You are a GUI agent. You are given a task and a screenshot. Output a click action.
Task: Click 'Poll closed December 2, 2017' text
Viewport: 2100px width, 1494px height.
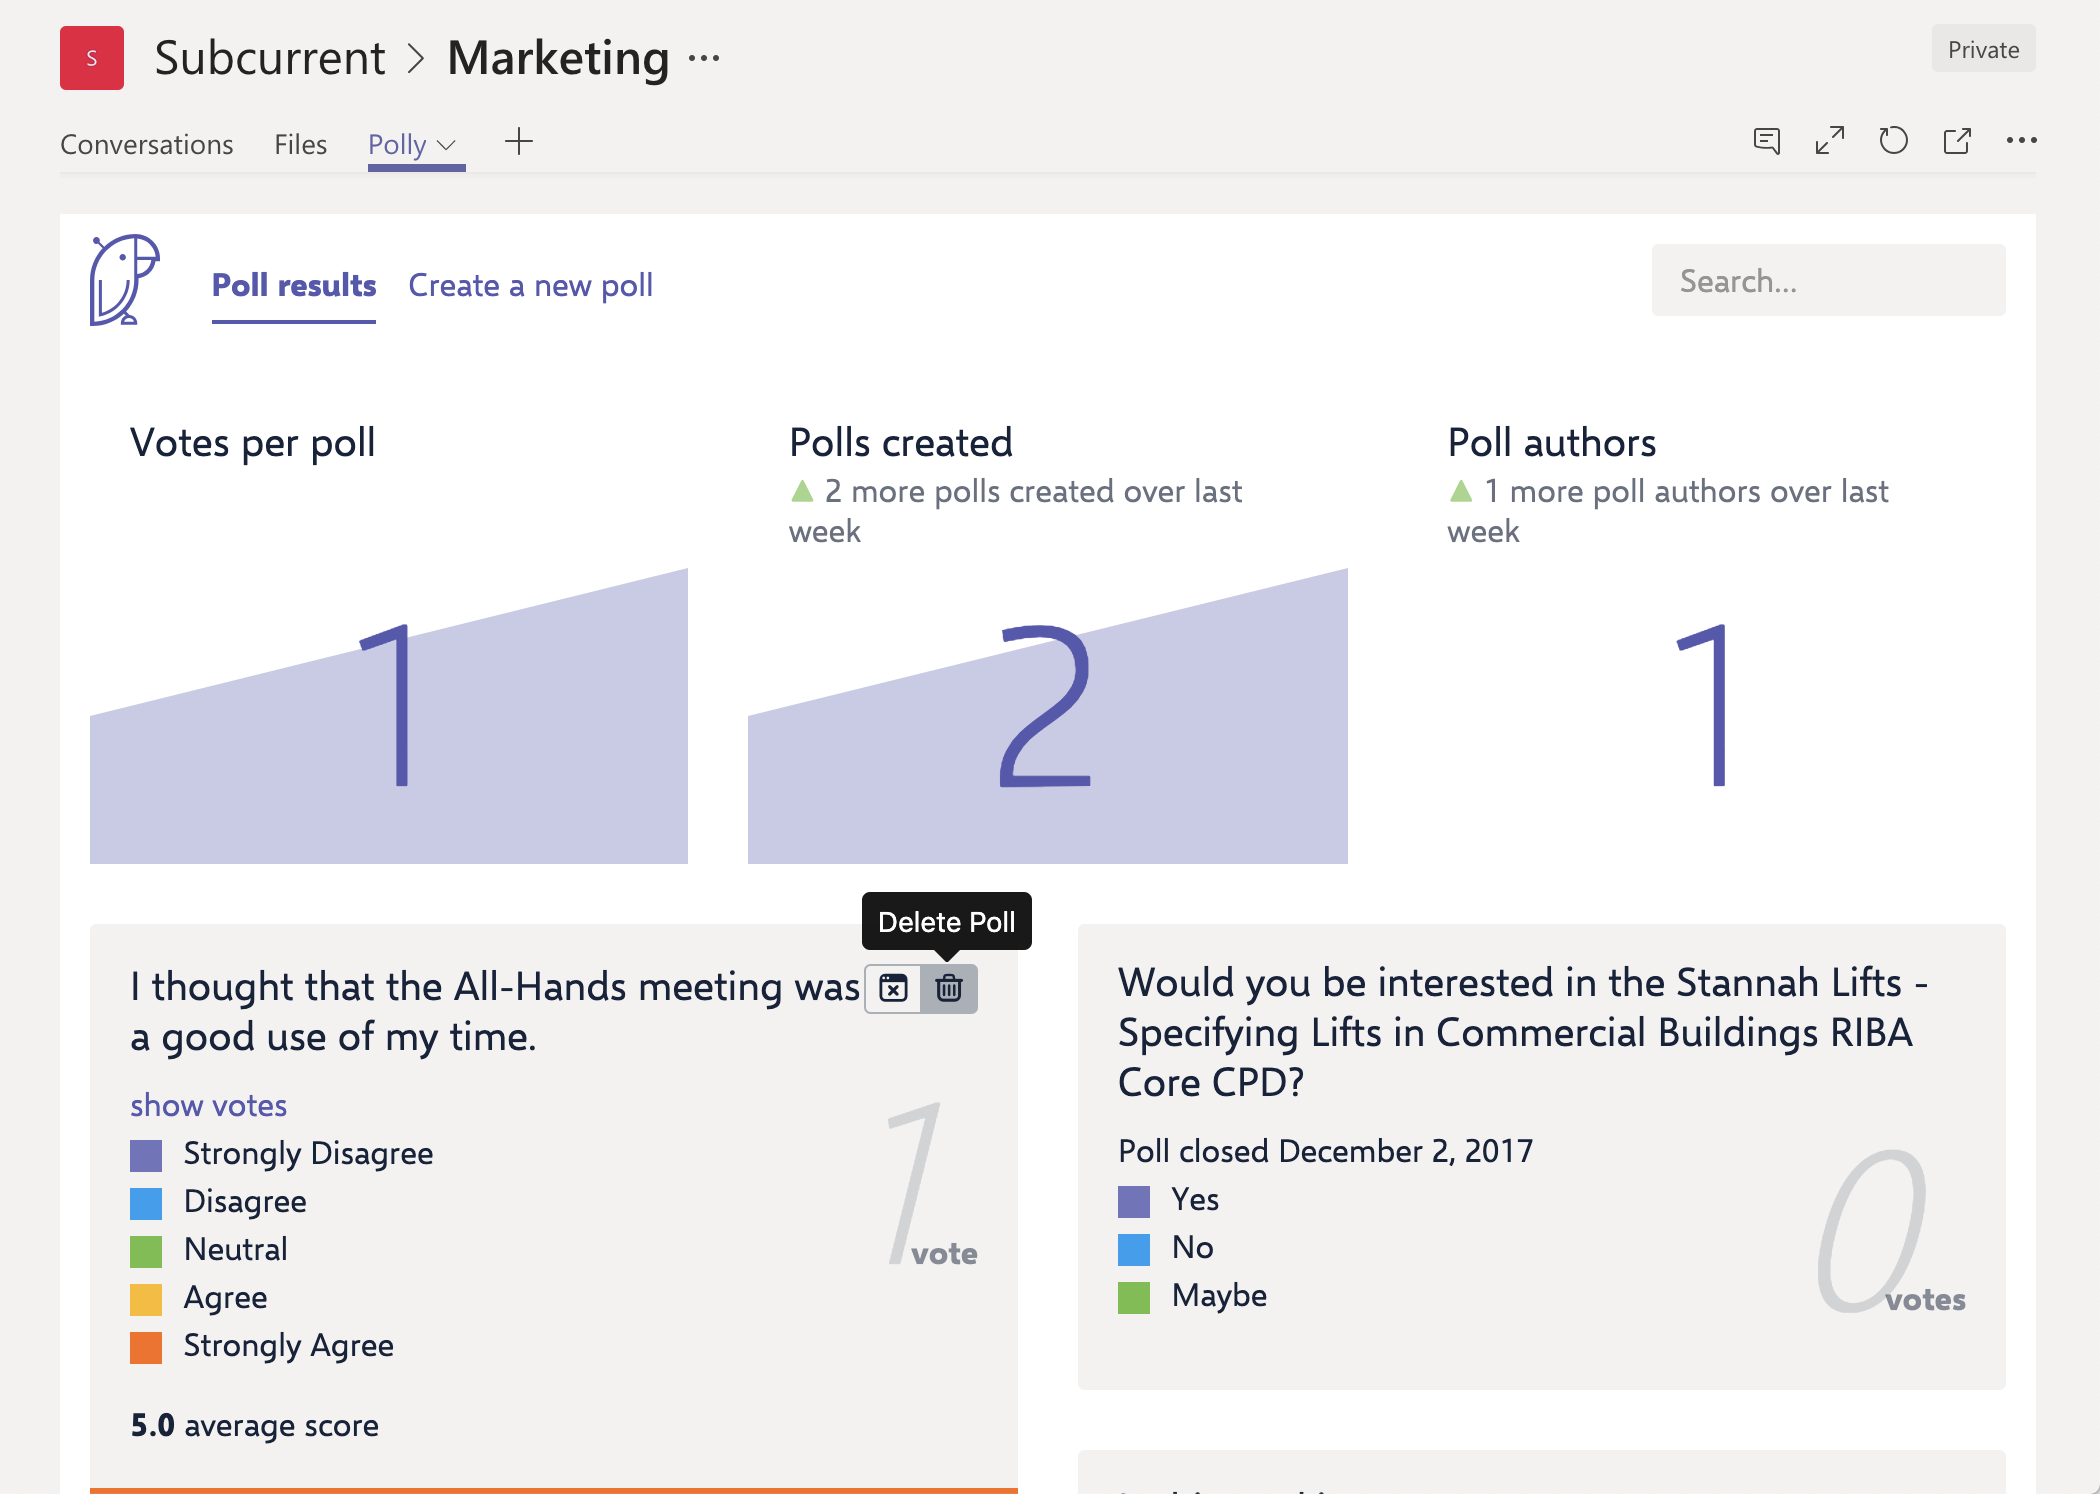tap(1325, 1151)
